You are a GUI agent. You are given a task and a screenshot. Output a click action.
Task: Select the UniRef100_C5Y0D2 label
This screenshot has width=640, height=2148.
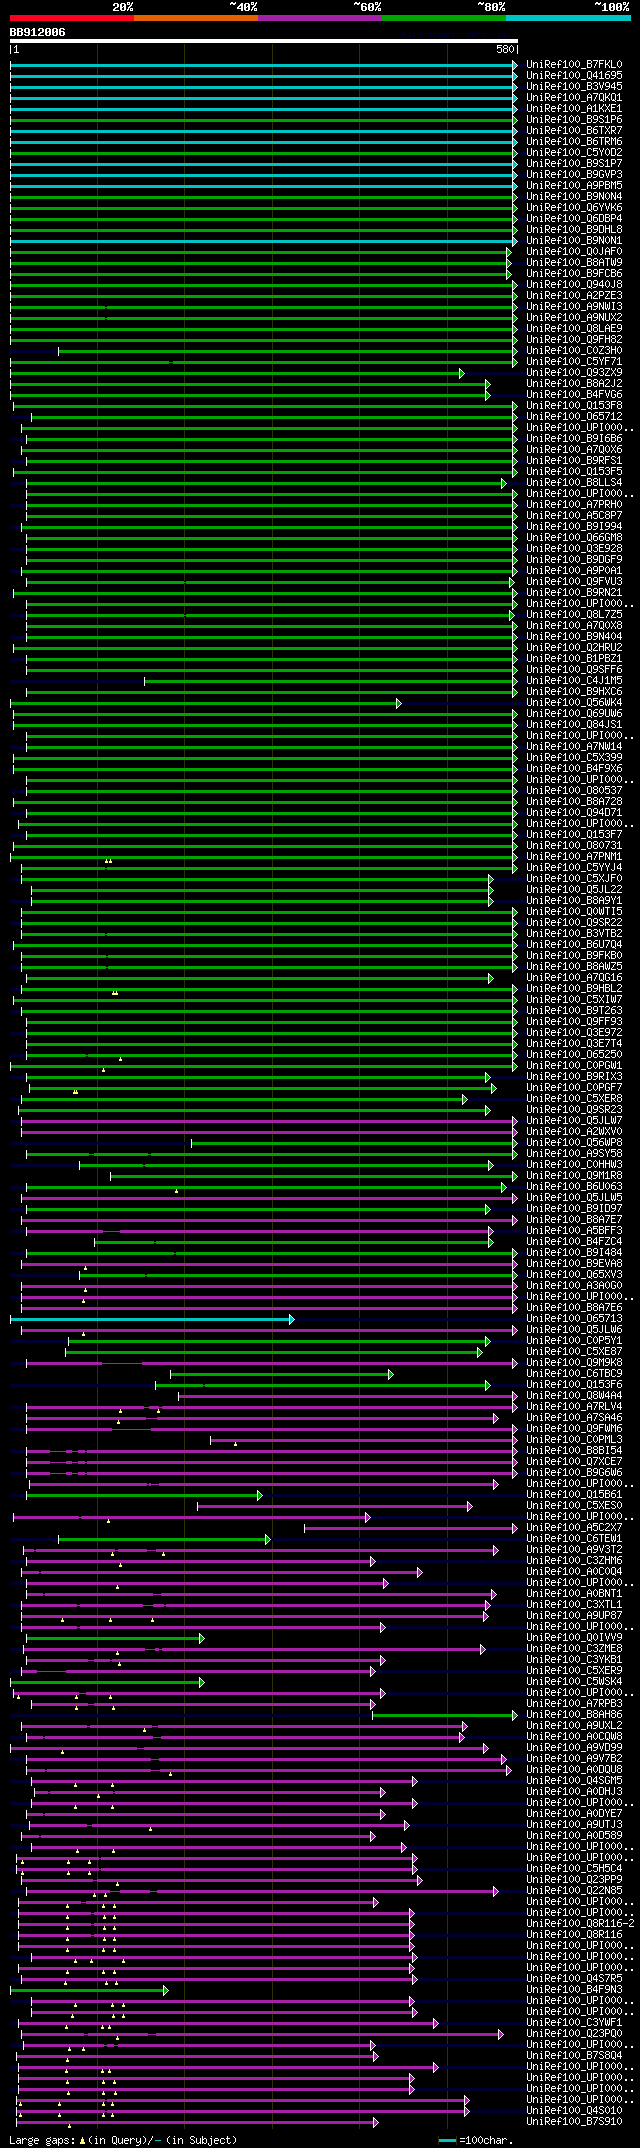(574, 153)
